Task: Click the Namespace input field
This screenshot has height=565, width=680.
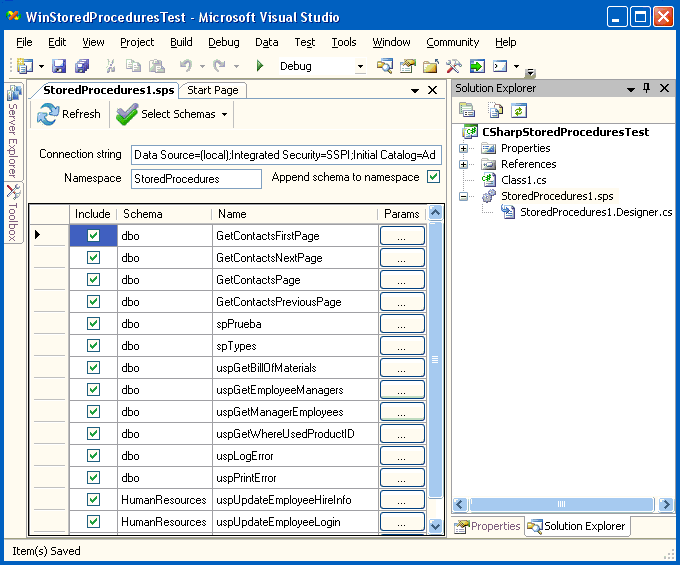Action: 196,179
